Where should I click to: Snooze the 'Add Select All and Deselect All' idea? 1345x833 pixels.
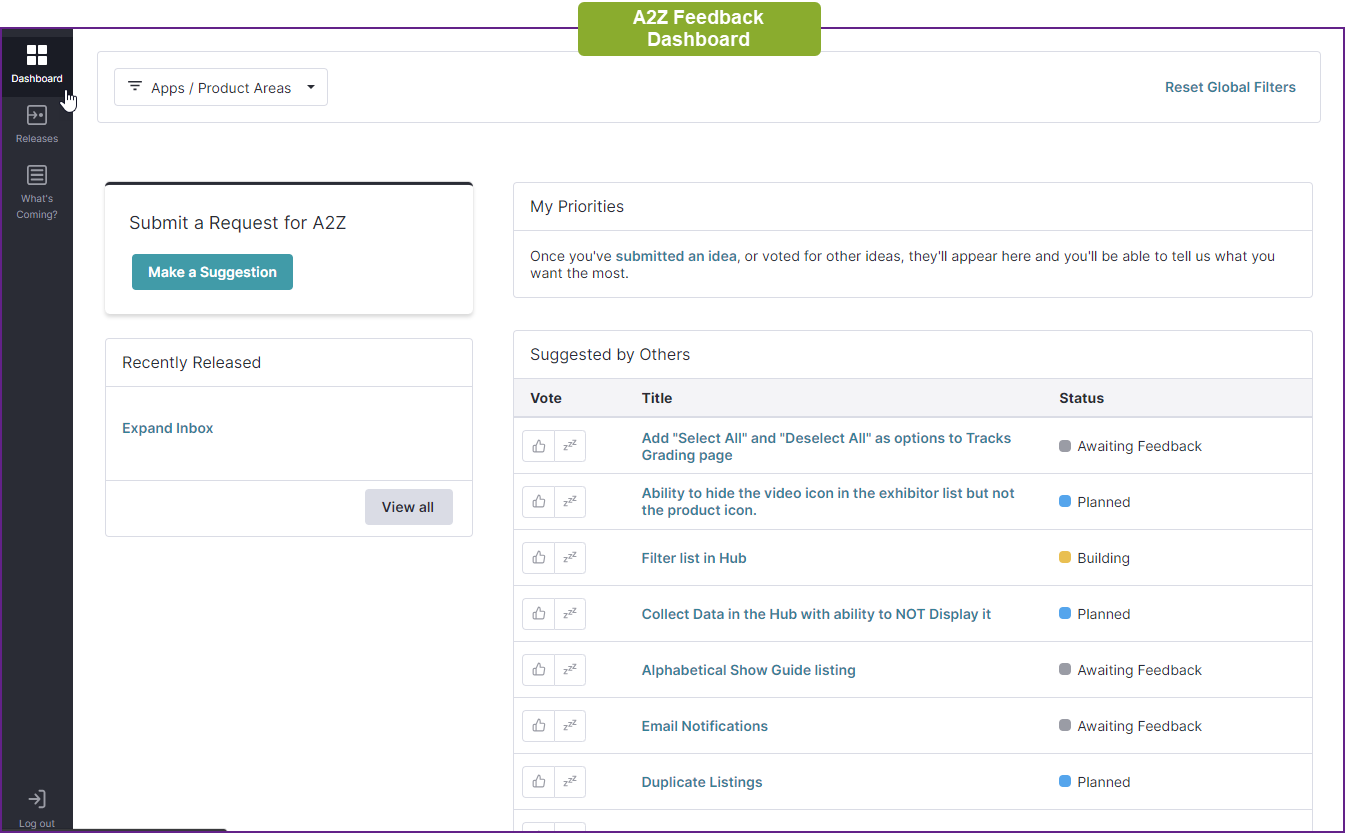point(570,446)
